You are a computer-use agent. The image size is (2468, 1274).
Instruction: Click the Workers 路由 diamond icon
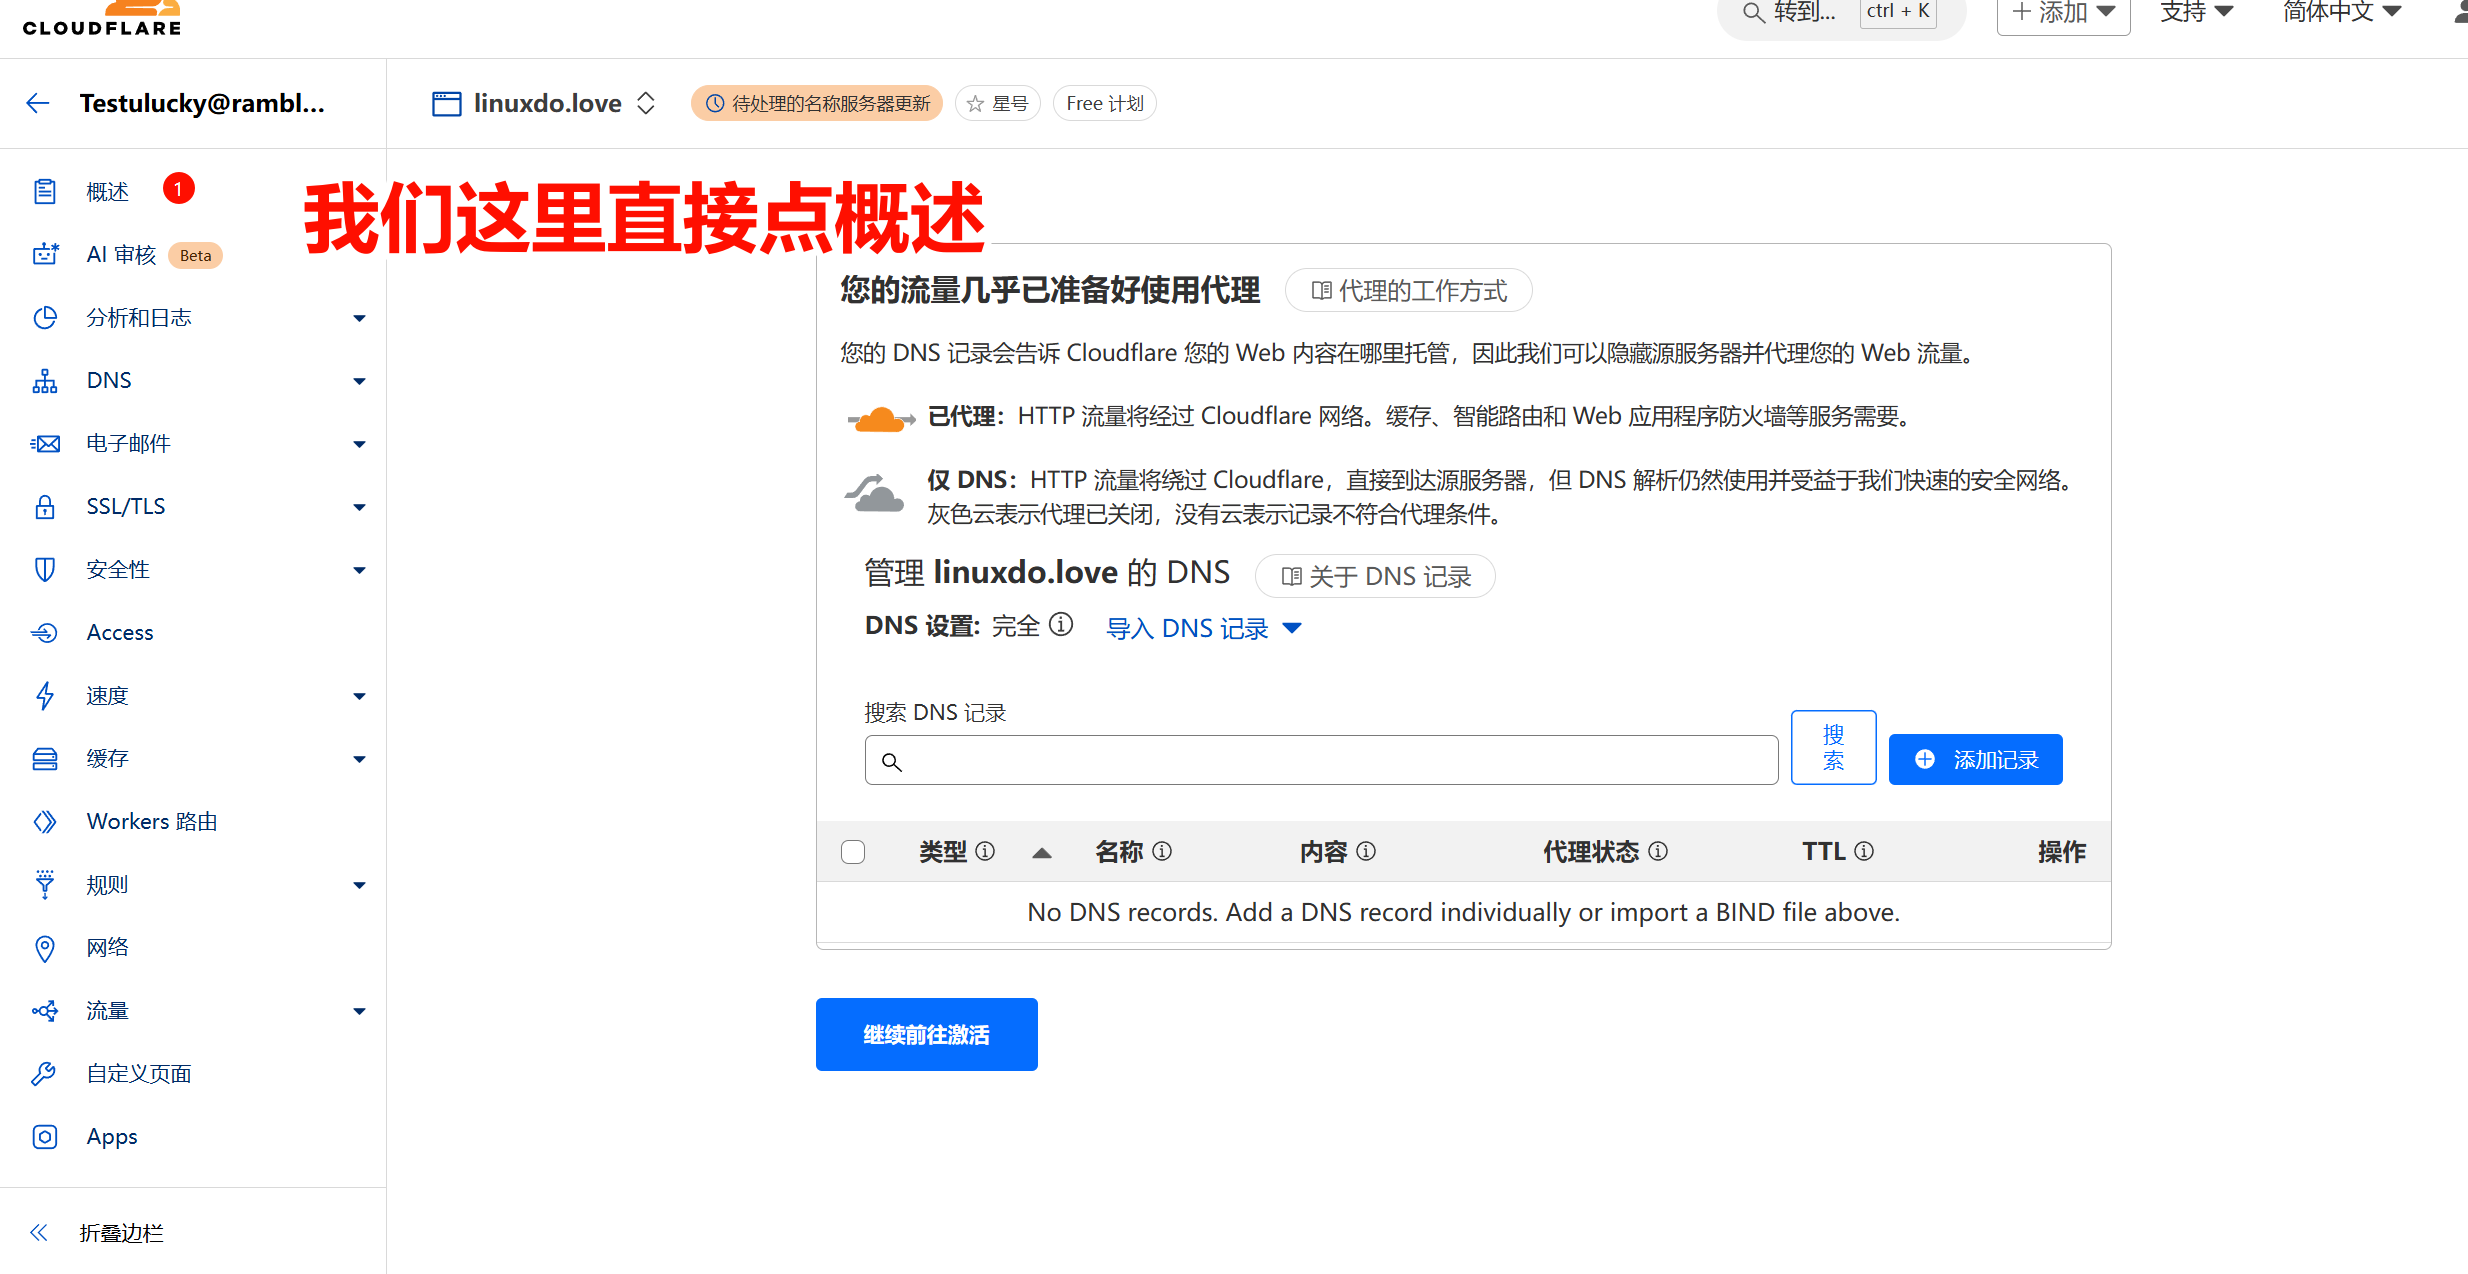tap(45, 821)
